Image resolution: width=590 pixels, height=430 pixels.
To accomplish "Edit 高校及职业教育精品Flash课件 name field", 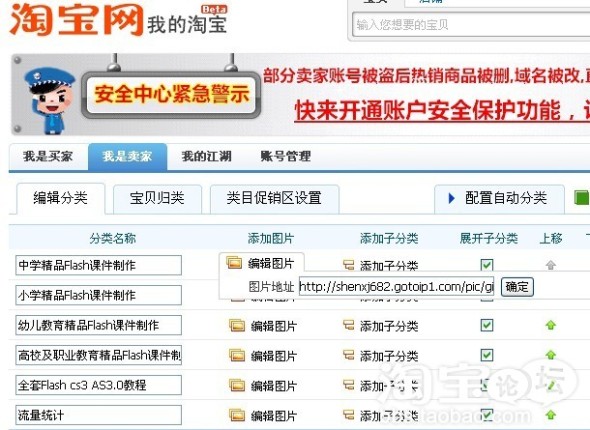I will click(99, 355).
